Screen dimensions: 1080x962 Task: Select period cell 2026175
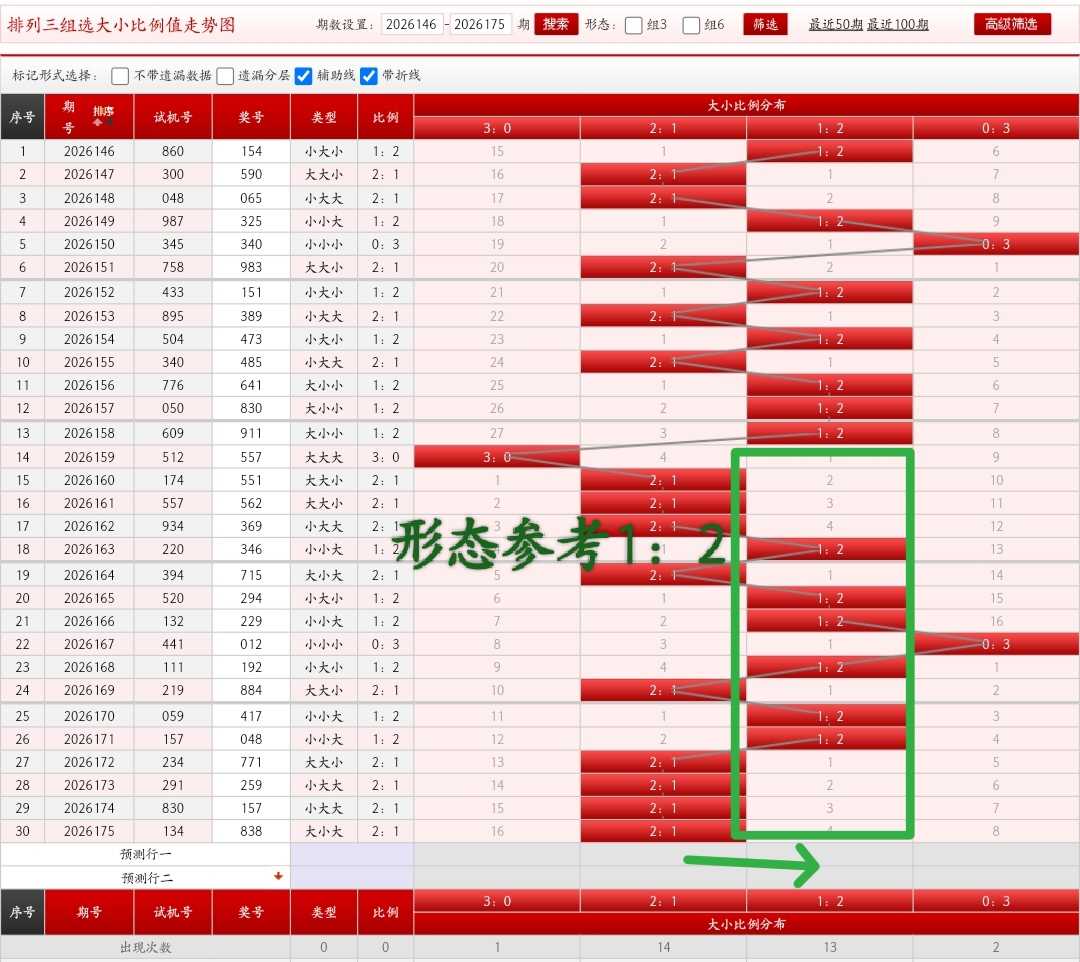(x=89, y=831)
